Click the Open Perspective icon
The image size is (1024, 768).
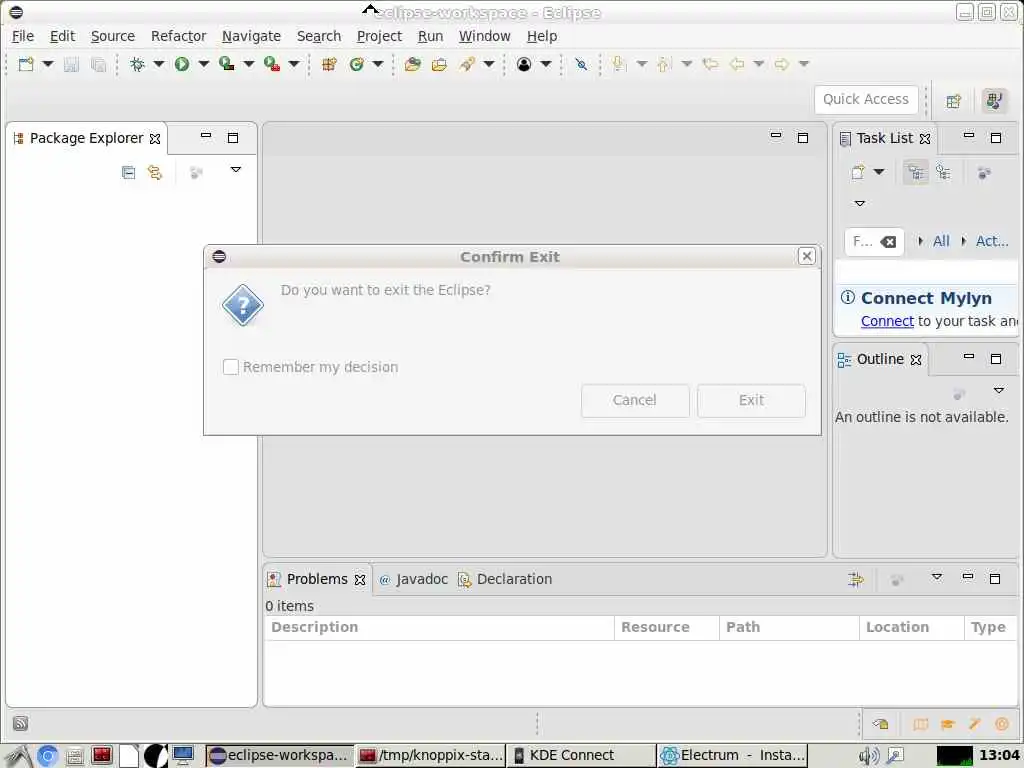click(954, 101)
